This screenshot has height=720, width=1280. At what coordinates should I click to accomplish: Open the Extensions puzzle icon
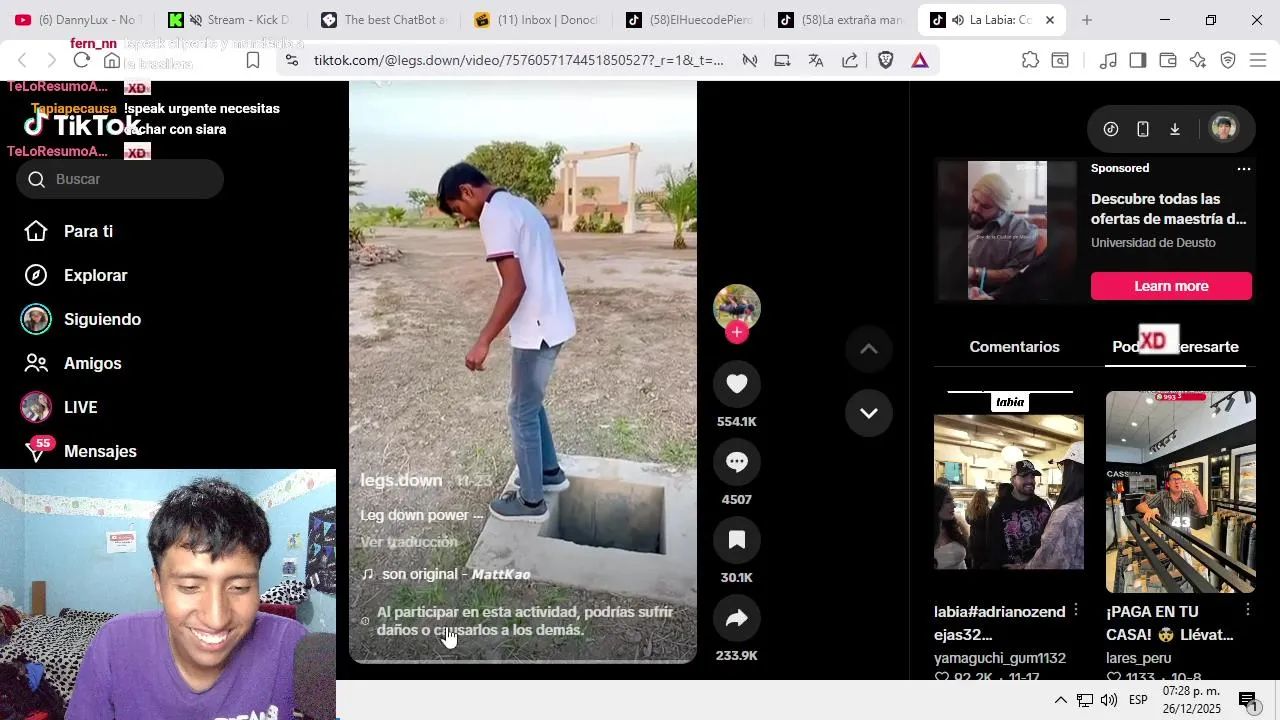(x=1030, y=61)
